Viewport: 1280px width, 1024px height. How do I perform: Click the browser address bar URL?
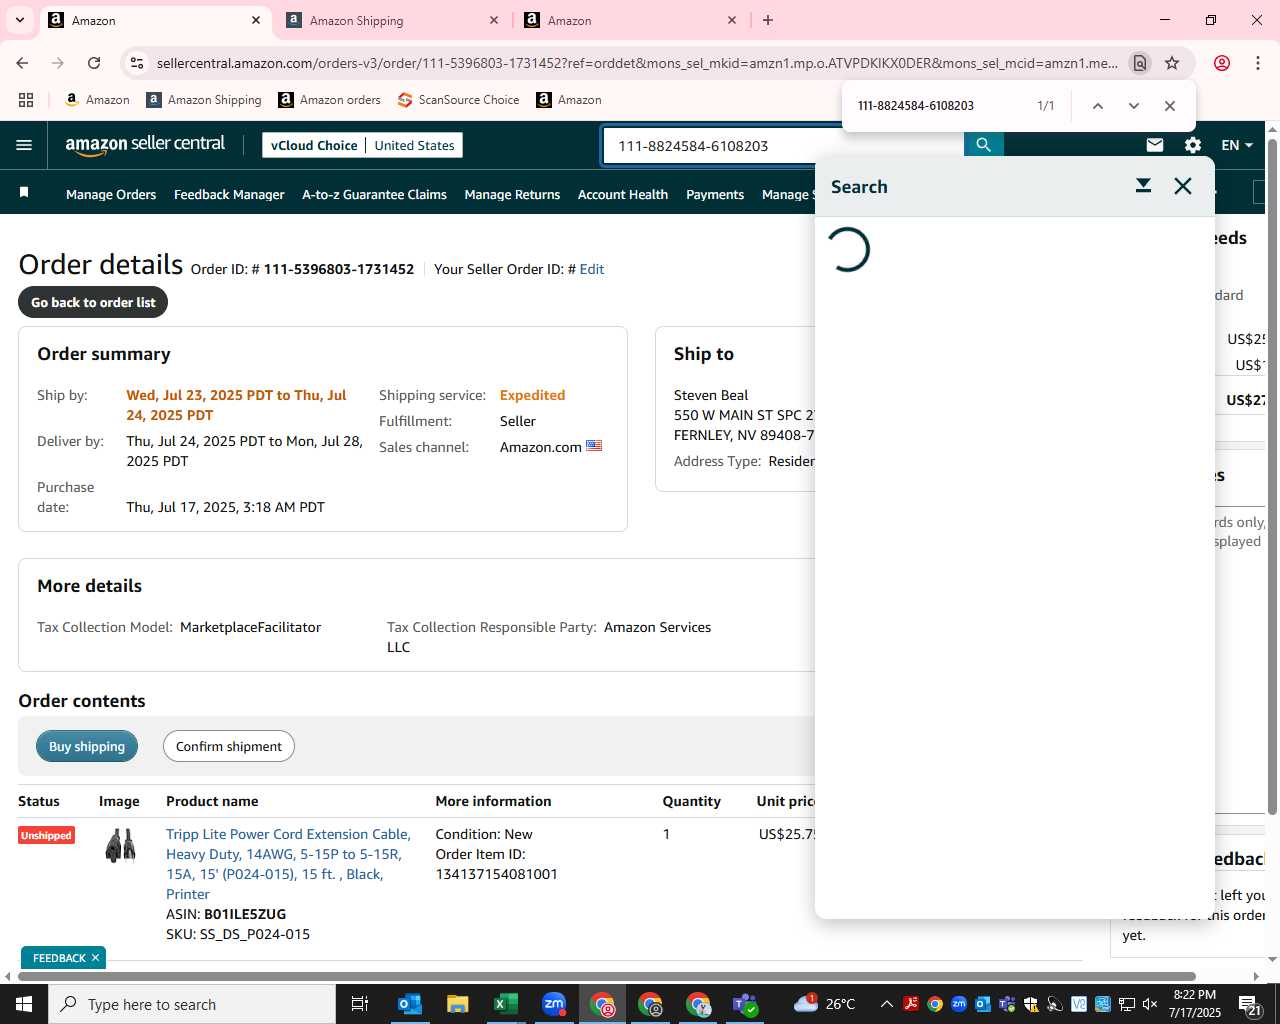[x=637, y=63]
